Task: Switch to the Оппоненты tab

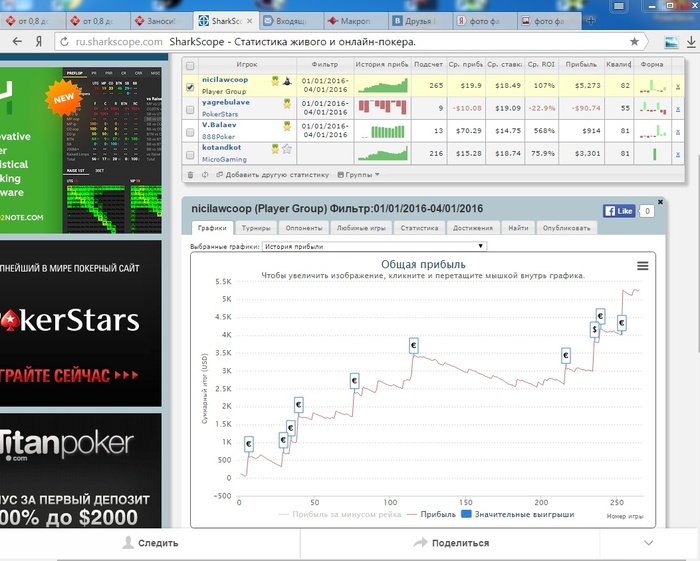Action: [304, 228]
